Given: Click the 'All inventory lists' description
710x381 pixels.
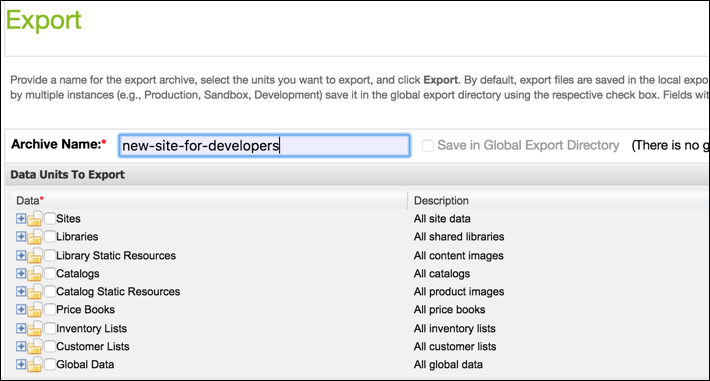Looking at the screenshot, I should [x=455, y=328].
